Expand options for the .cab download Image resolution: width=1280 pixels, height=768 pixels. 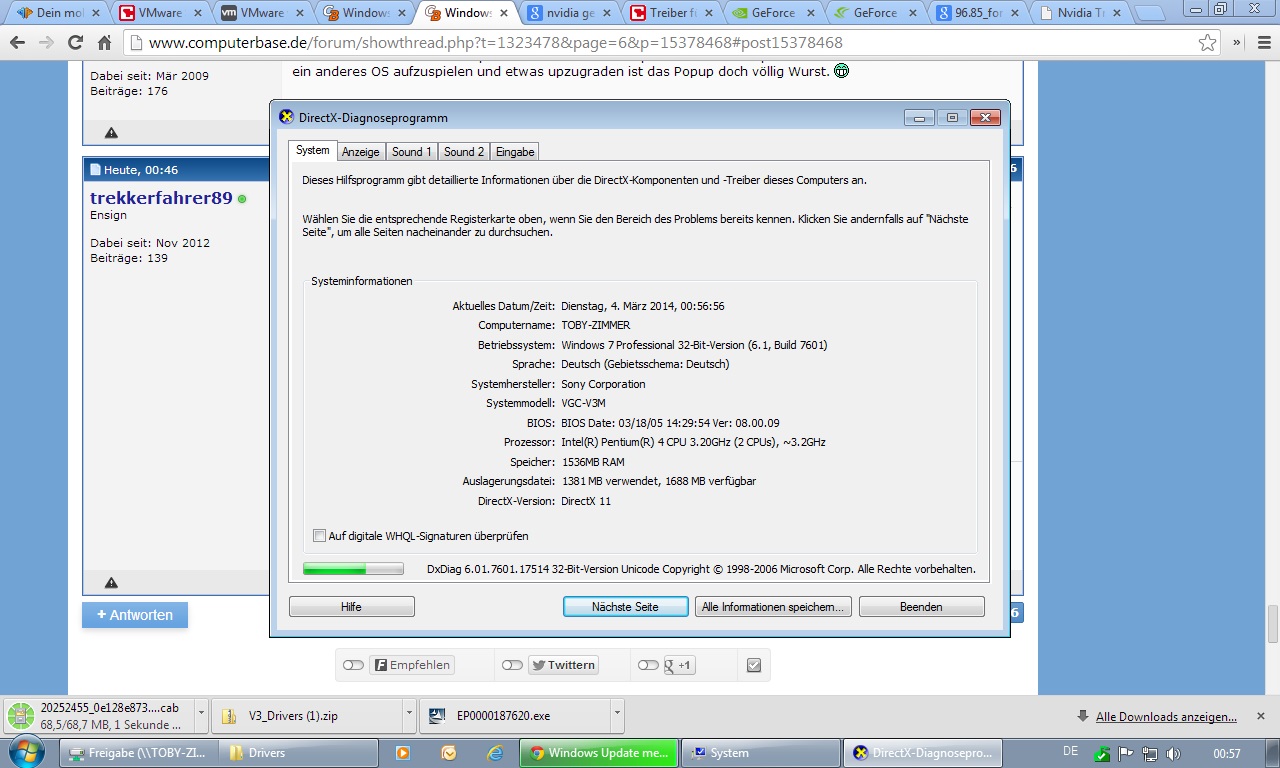tap(201, 716)
